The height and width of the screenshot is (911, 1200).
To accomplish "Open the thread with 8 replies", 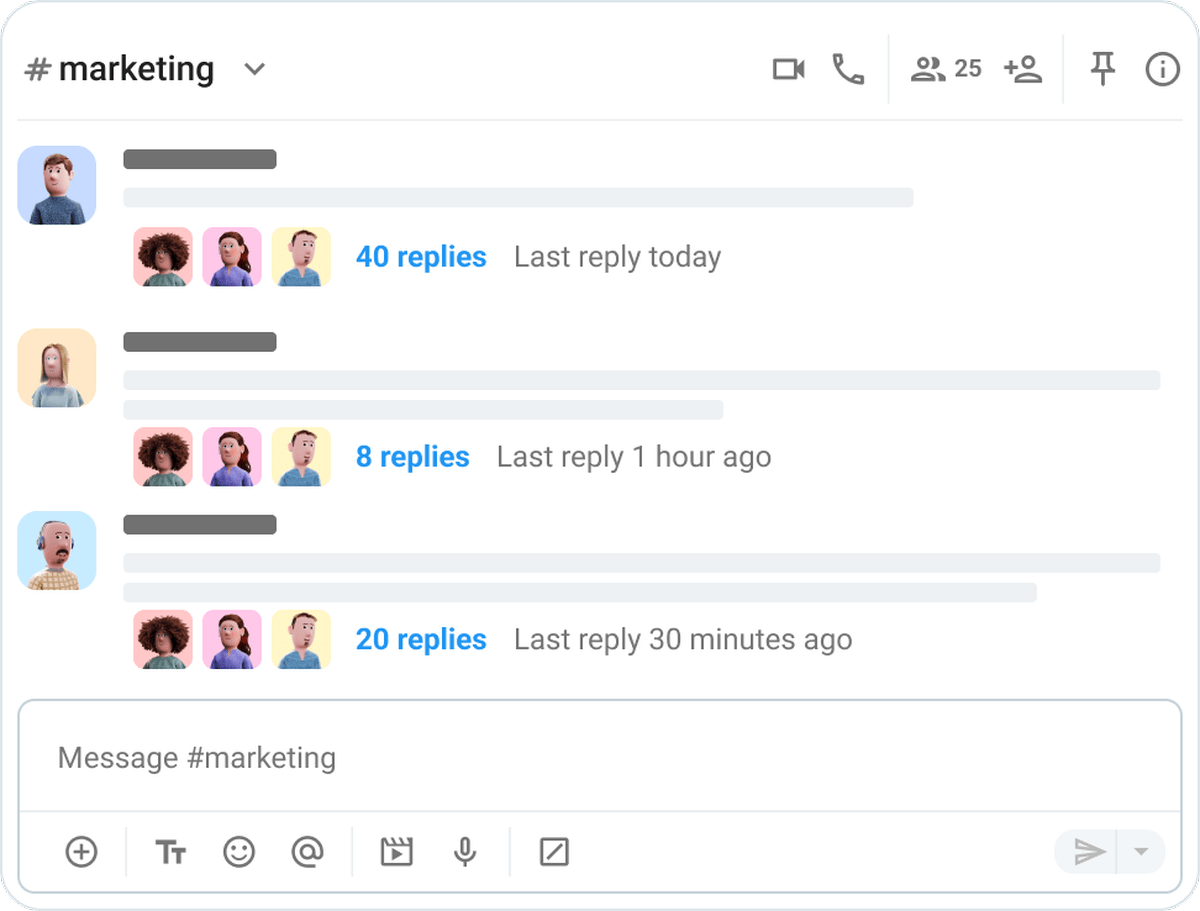I will pos(413,457).
